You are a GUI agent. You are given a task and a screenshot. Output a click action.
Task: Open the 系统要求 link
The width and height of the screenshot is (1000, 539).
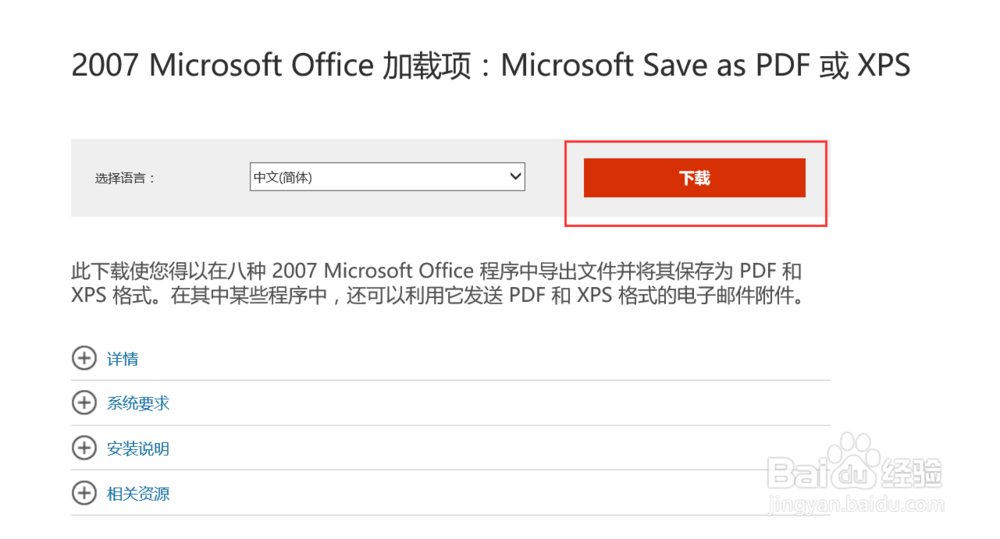(x=138, y=404)
